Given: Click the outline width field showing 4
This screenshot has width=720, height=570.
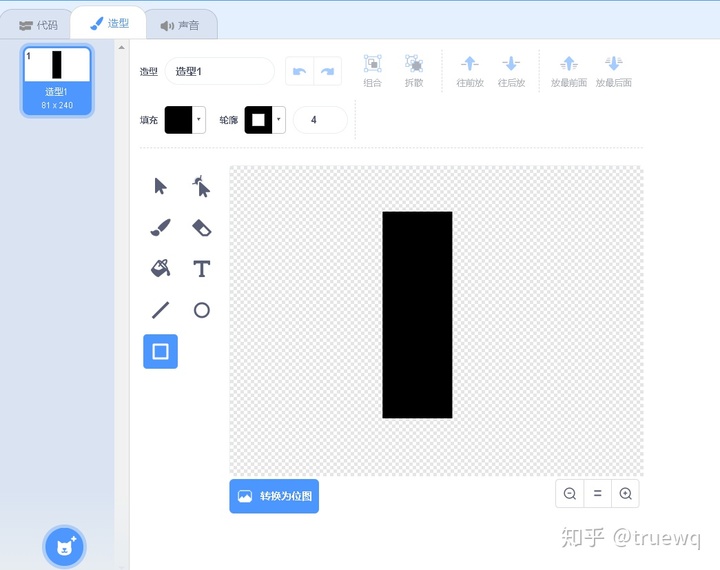Looking at the screenshot, I should (320, 120).
